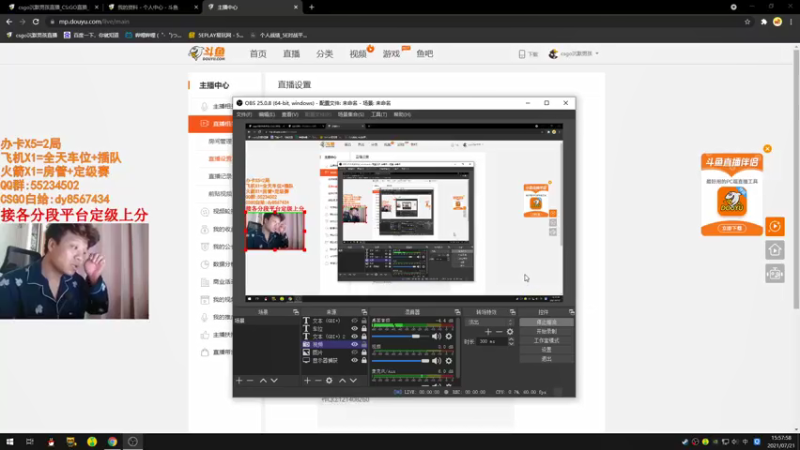Viewport: 800px width, 450px height.
Task: Toggle lock on 显示器捕获 source
Action: pyautogui.click(x=364, y=360)
